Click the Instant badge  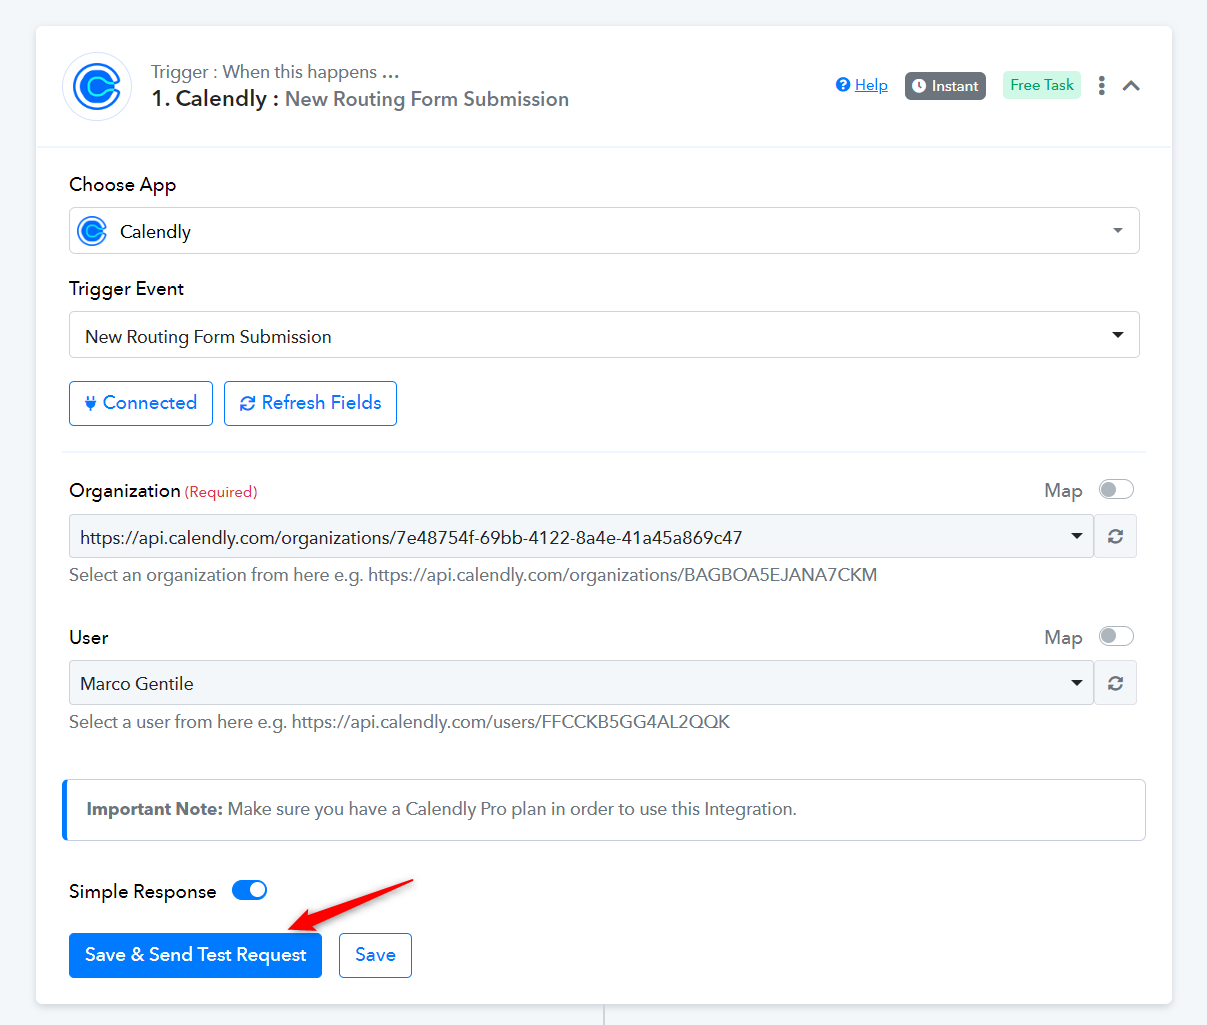(945, 86)
